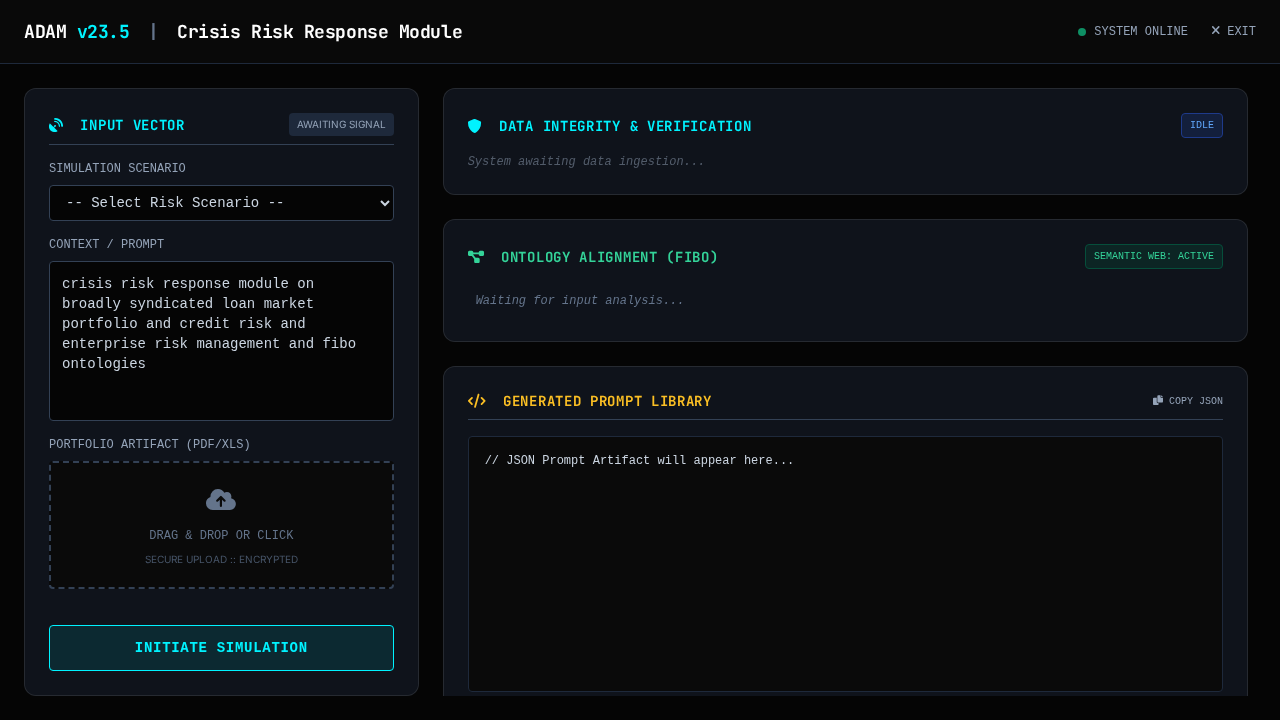Focus the Context / Prompt text area
The height and width of the screenshot is (720, 1280).
221,341
